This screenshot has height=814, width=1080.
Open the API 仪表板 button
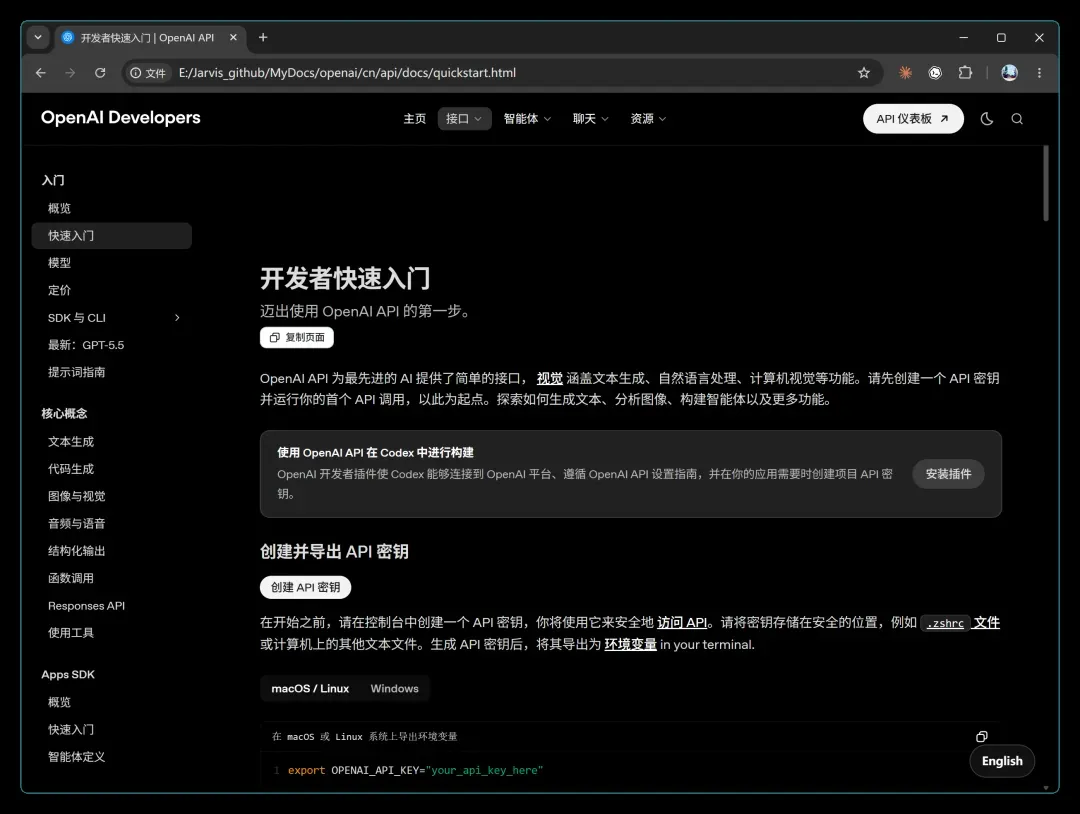click(913, 119)
